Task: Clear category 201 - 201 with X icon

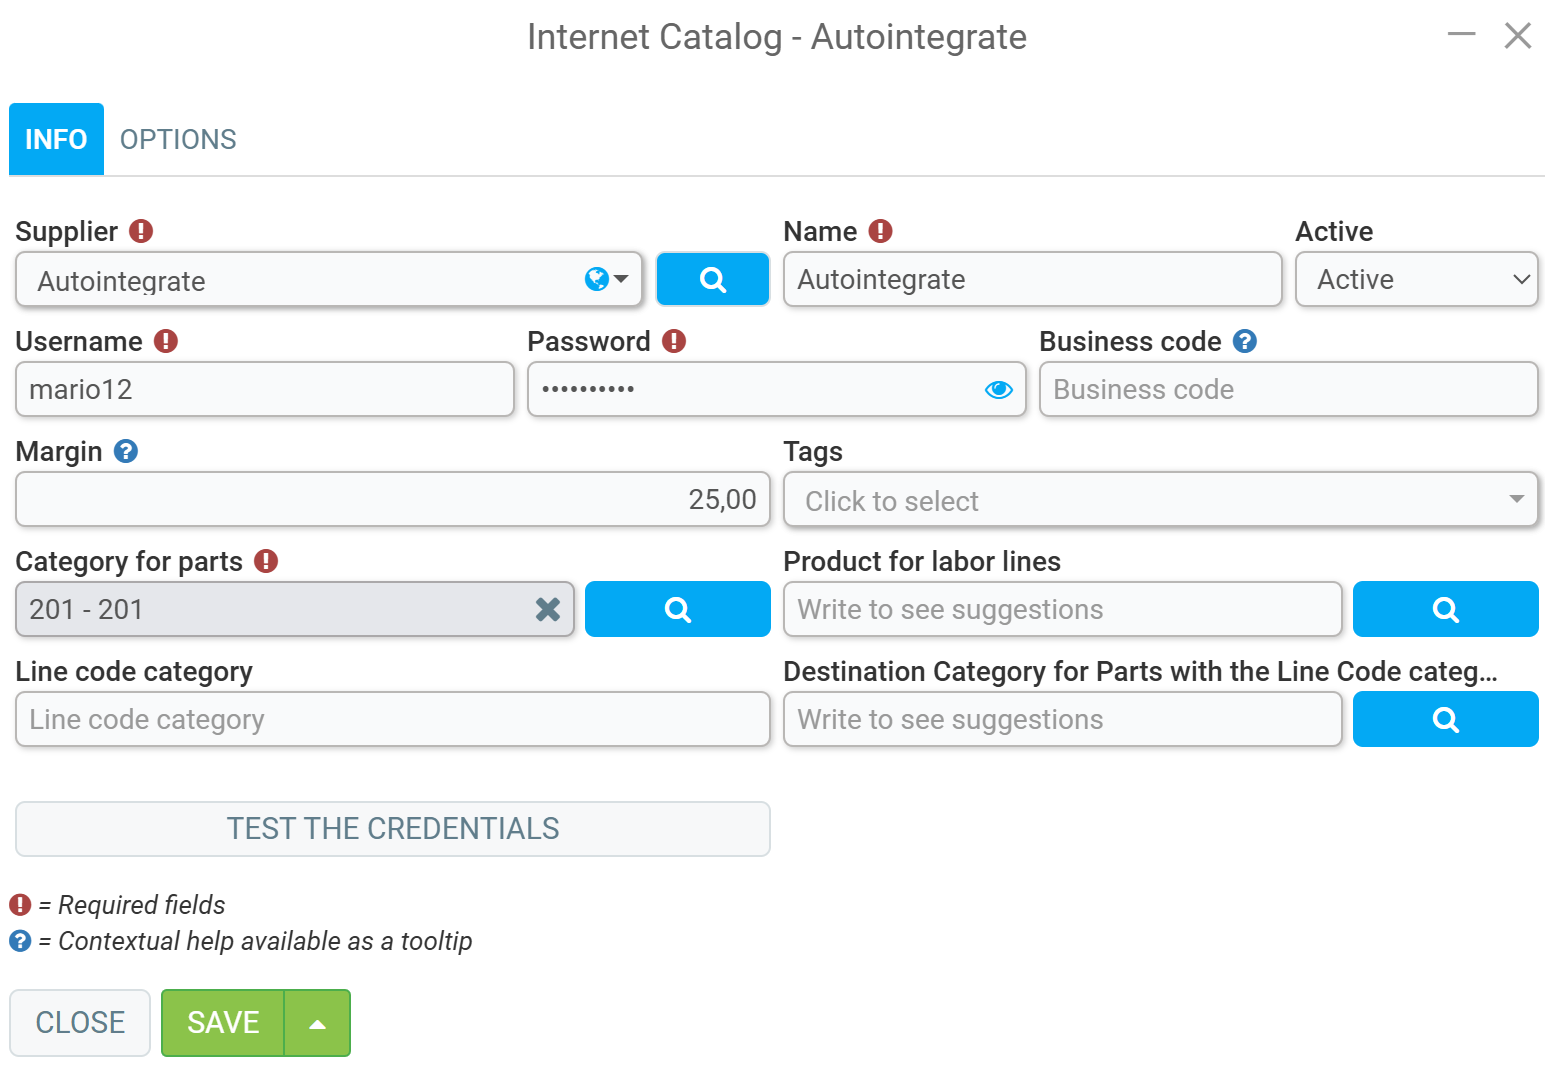Action: 547,609
